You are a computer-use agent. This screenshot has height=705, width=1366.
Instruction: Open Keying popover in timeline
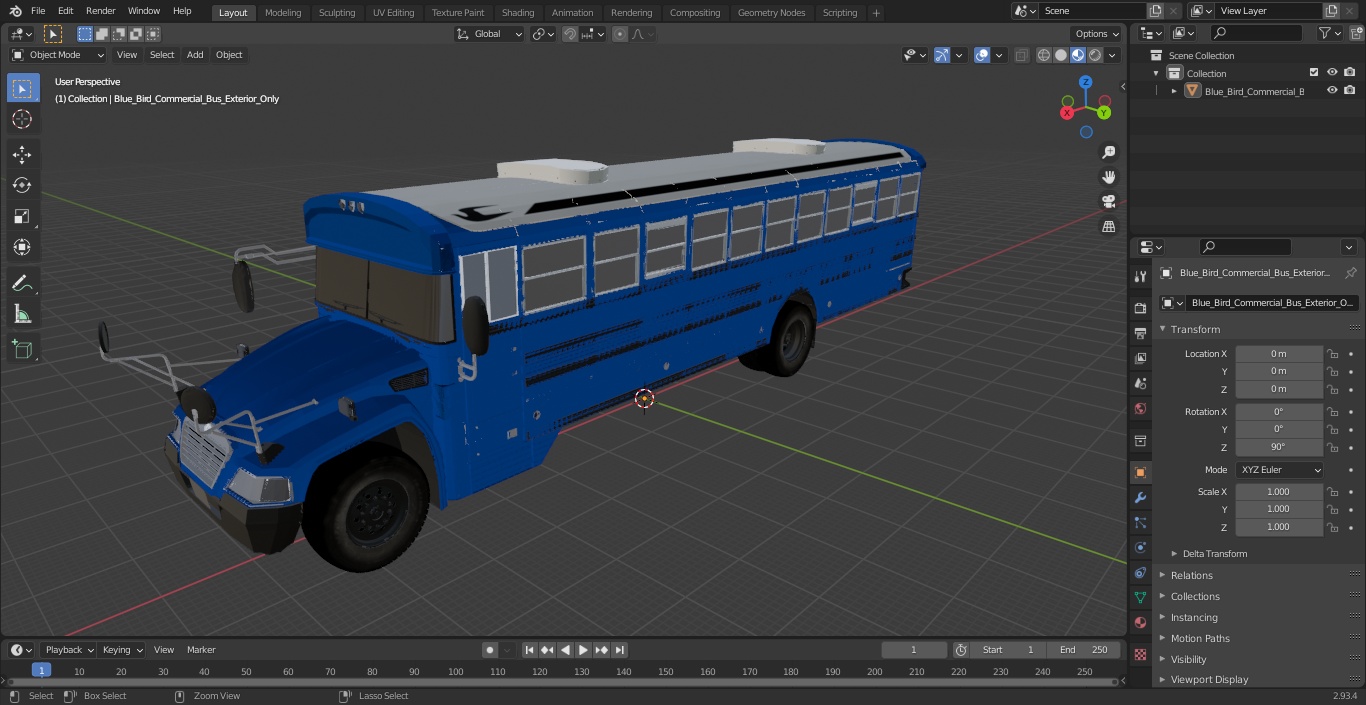[x=122, y=650]
